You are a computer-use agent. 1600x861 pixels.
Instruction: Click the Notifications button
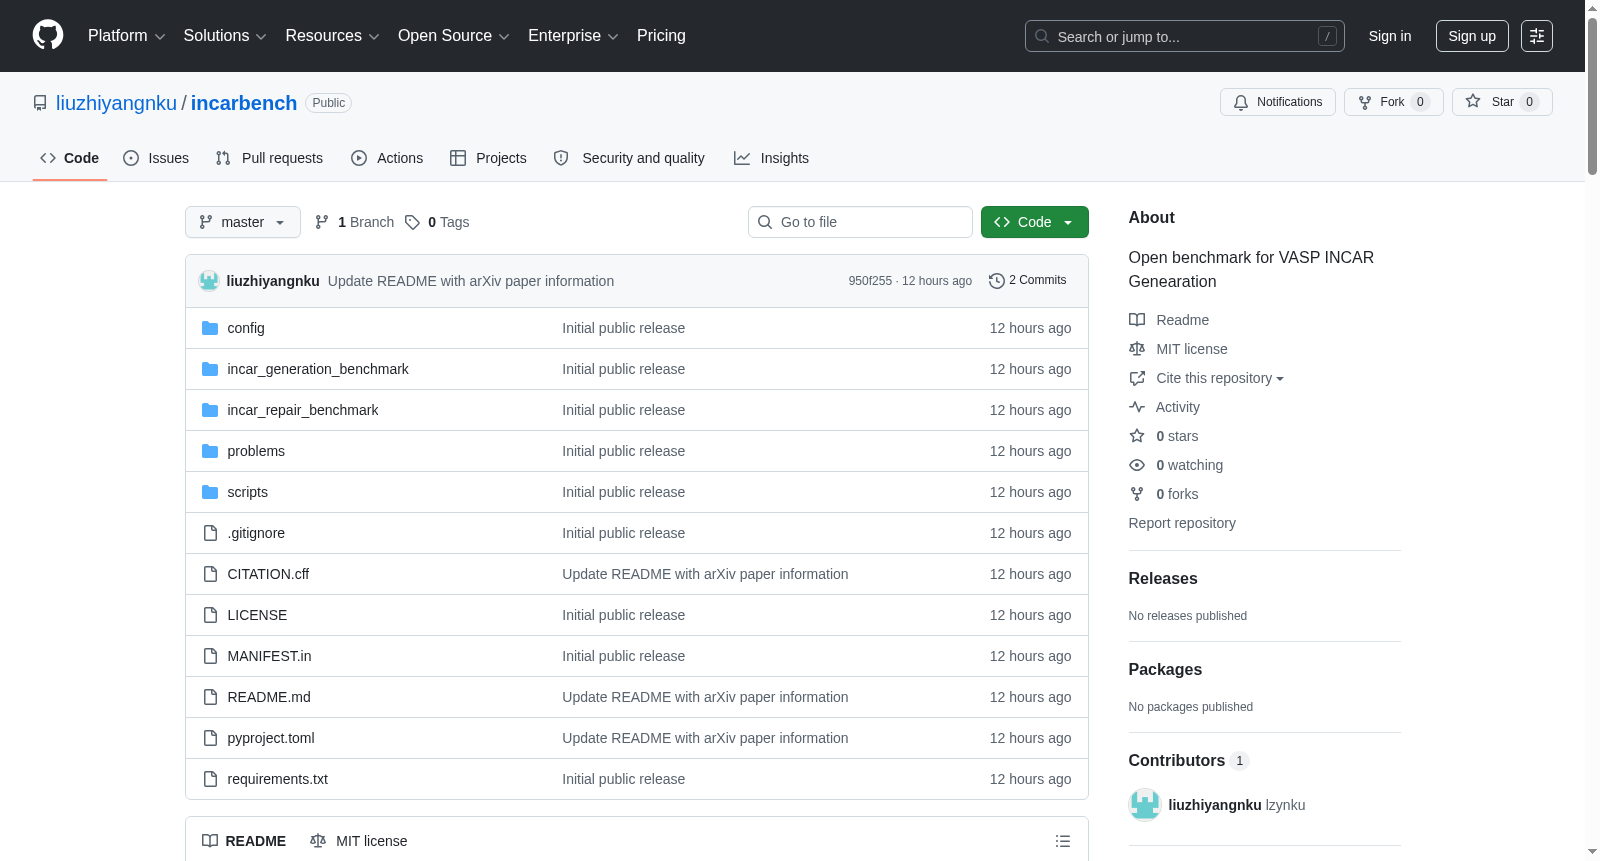tap(1278, 102)
